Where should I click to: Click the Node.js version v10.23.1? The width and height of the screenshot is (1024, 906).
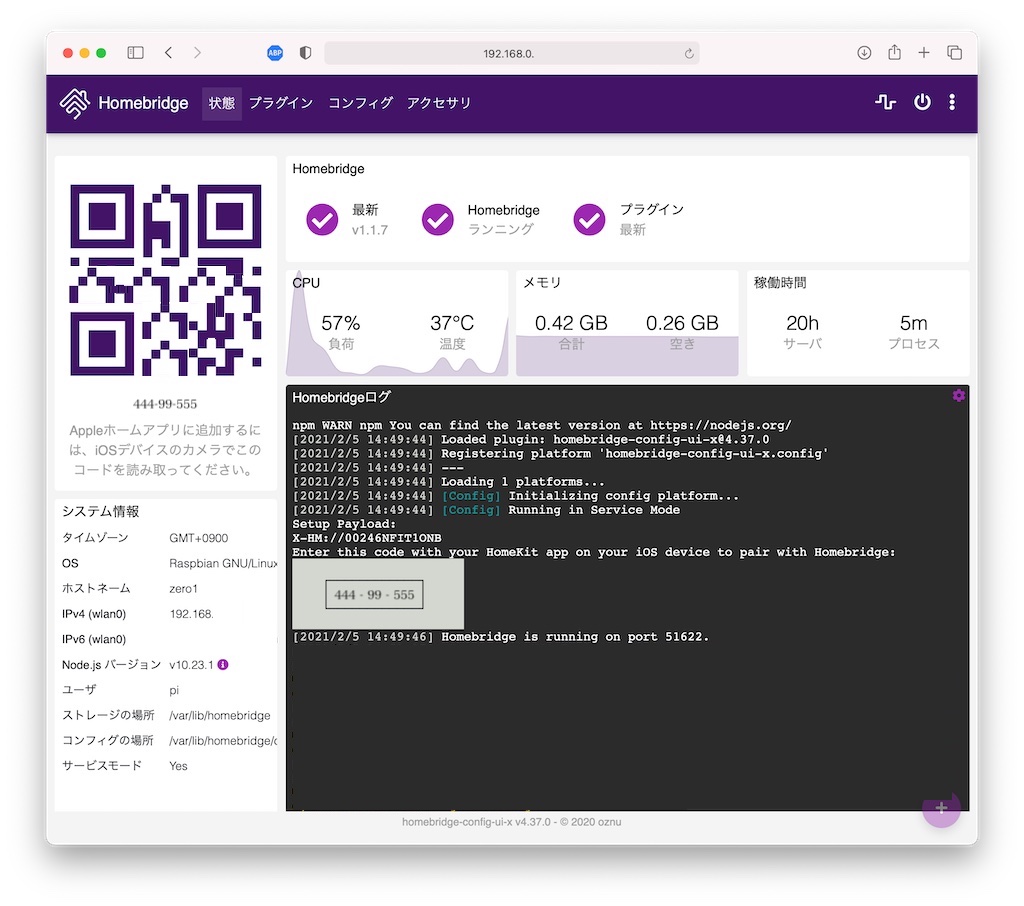point(191,665)
